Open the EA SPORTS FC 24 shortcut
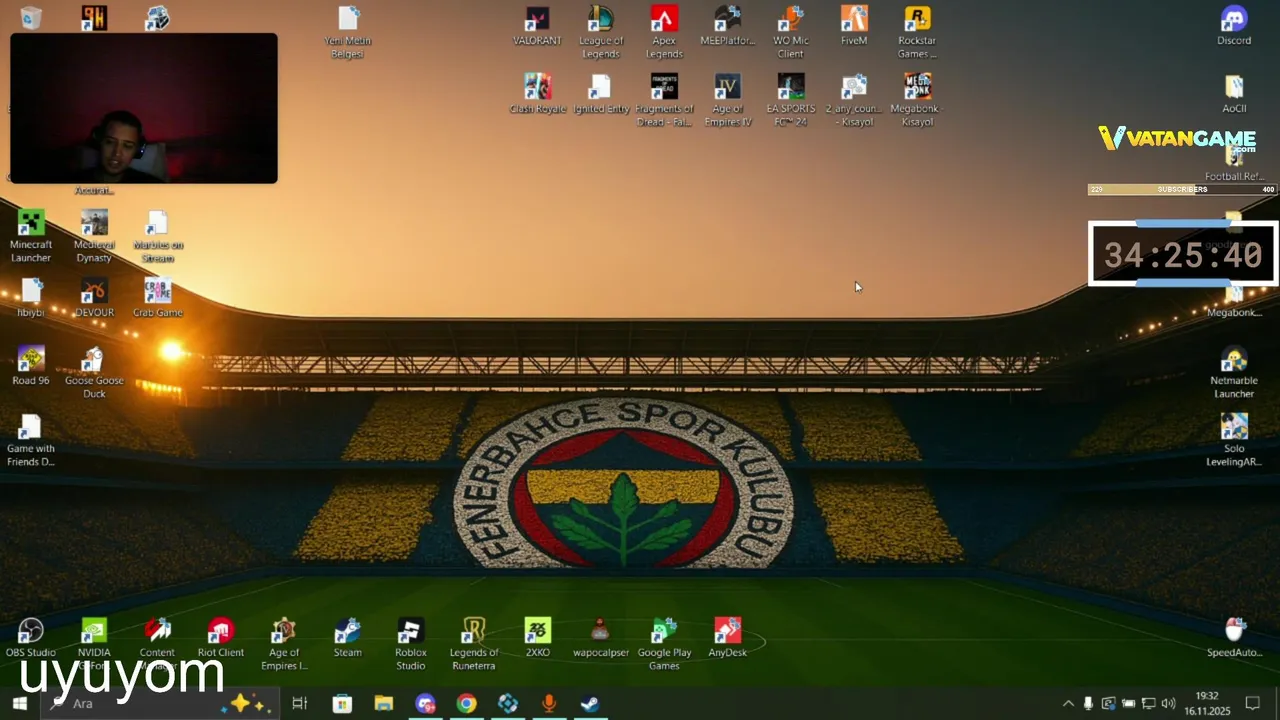Viewport: 1280px width, 720px height. [x=790, y=100]
